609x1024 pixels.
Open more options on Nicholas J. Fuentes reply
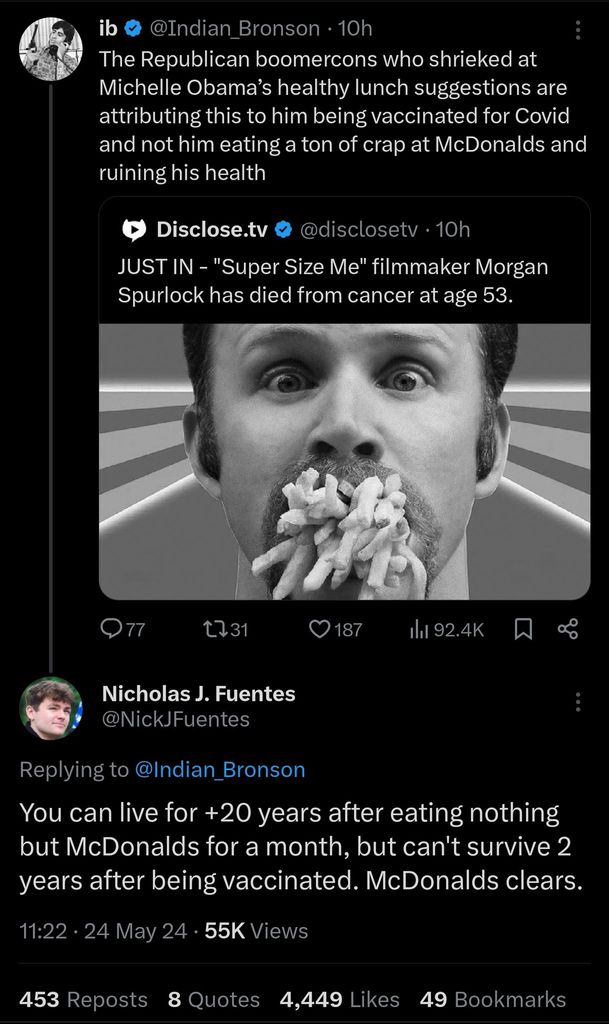(x=577, y=703)
